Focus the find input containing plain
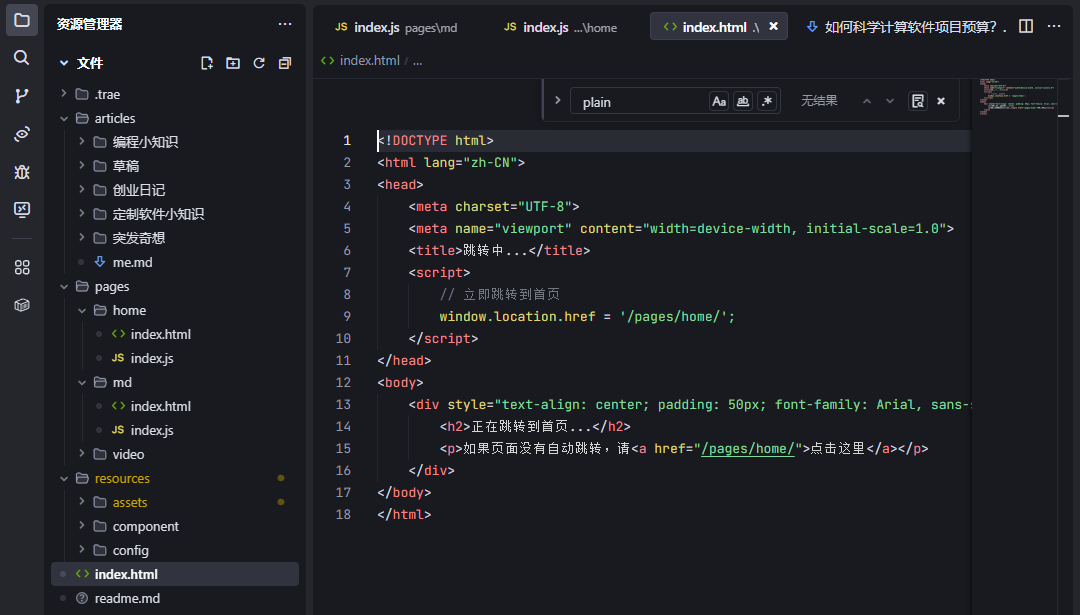This screenshot has height=615, width=1080. [x=642, y=101]
